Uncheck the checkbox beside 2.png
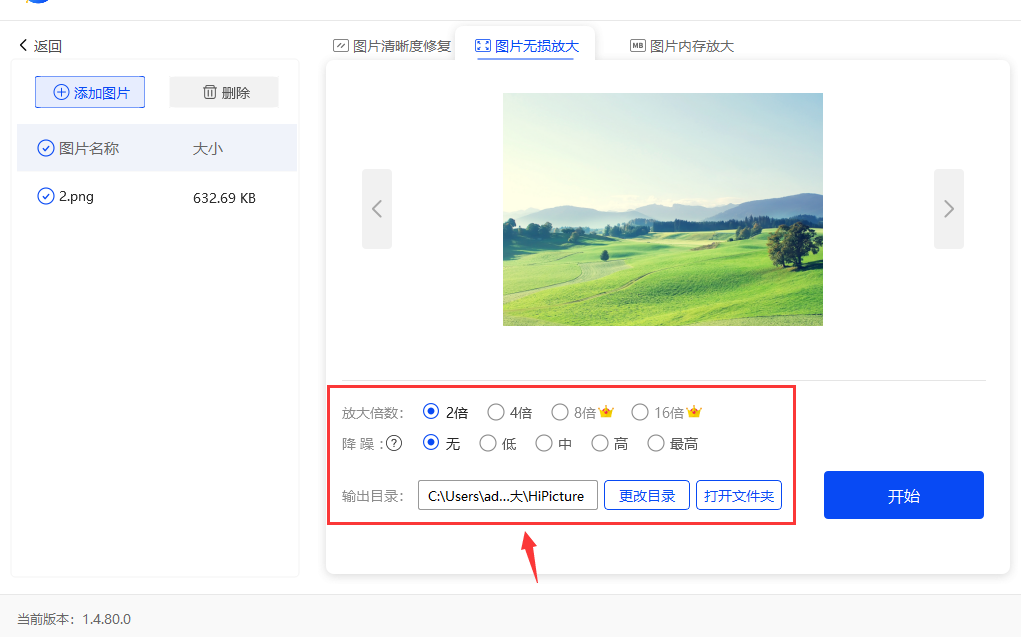The image size is (1021, 637). (45, 196)
